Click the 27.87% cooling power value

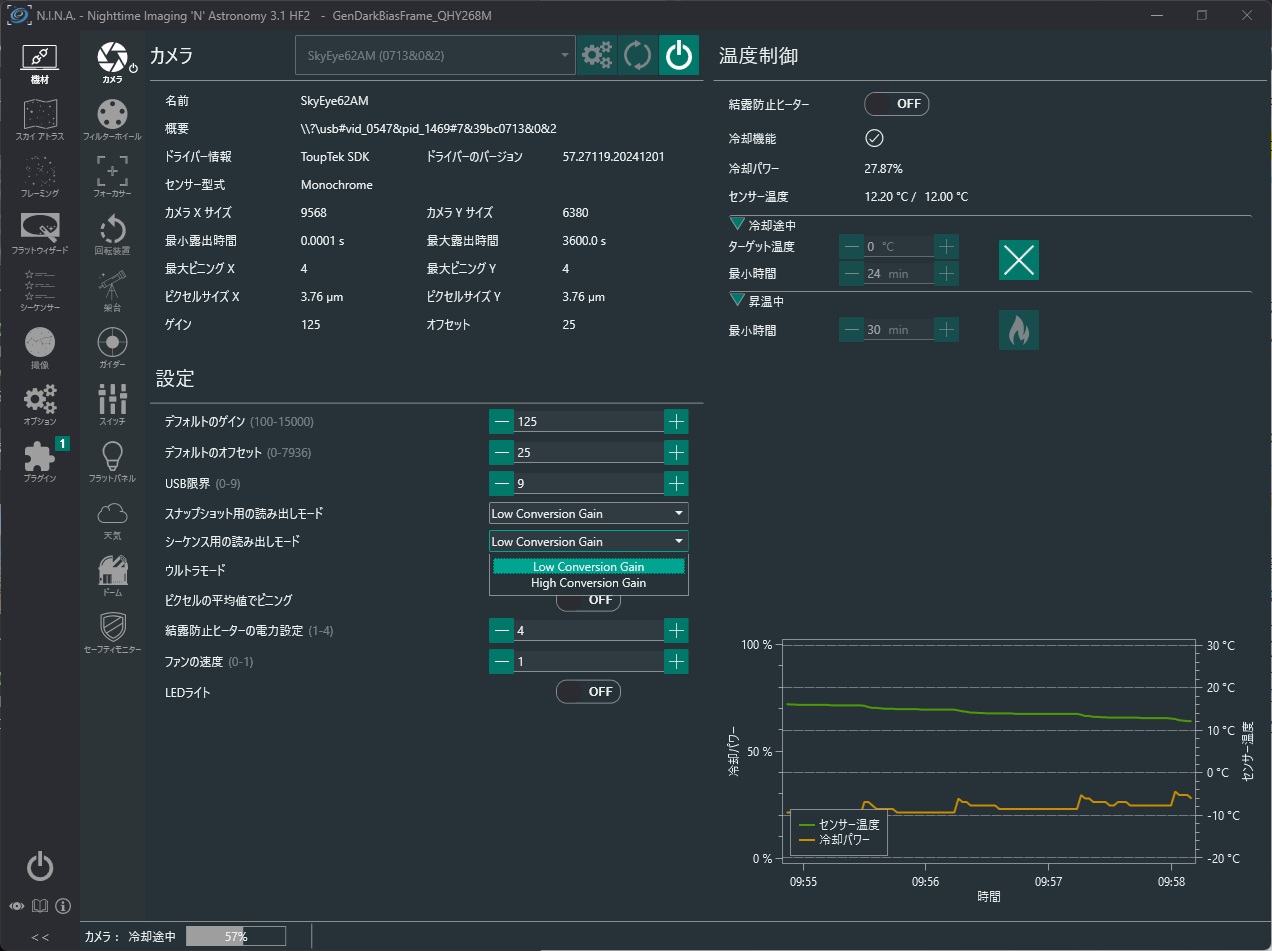click(883, 169)
